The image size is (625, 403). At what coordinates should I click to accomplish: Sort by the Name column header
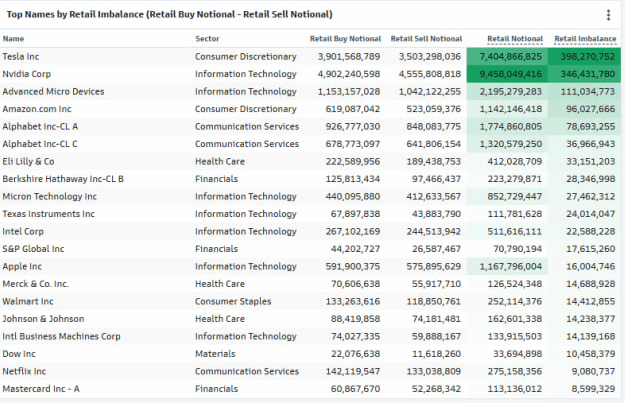14,39
